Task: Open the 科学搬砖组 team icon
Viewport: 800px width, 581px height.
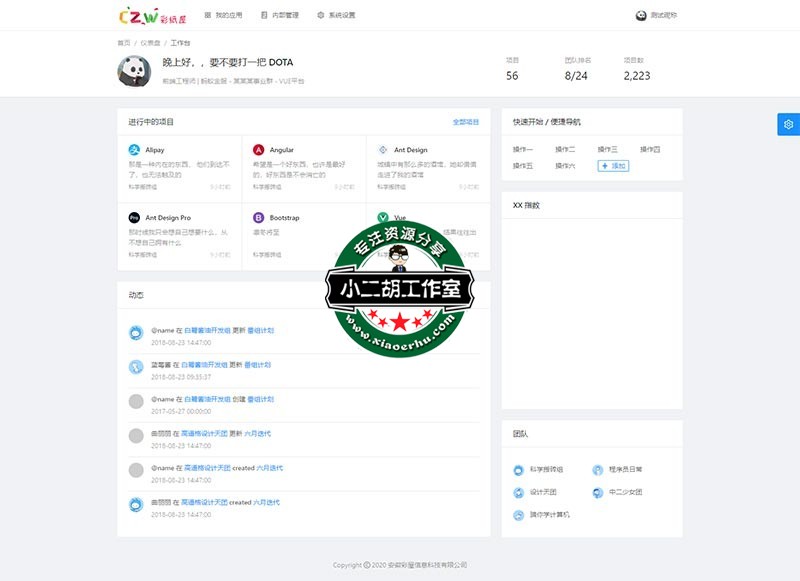Action: pos(518,469)
